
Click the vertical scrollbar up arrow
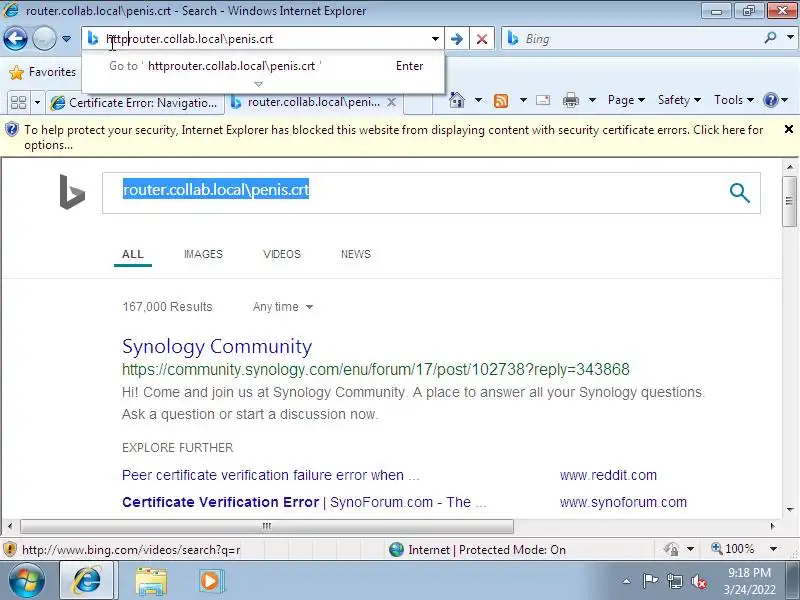[x=789, y=167]
